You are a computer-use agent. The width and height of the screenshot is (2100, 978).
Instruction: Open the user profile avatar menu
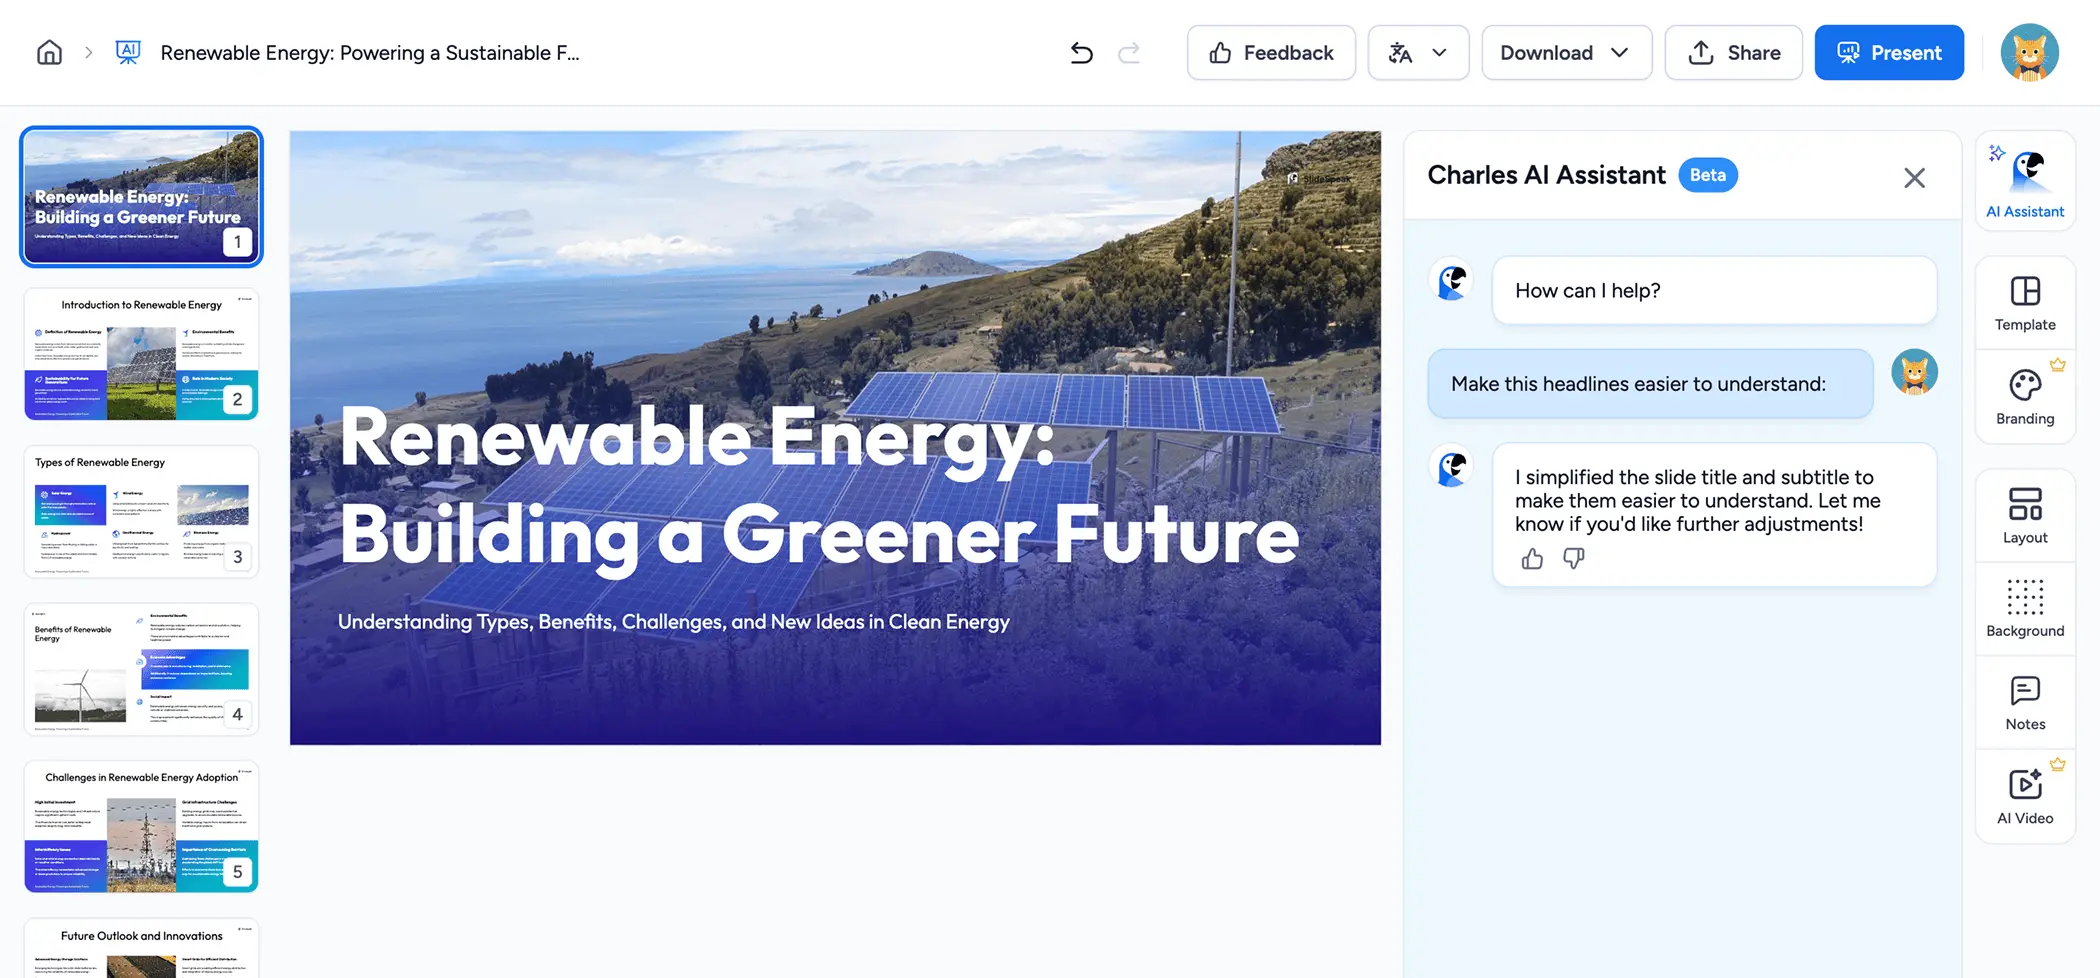coord(2029,53)
